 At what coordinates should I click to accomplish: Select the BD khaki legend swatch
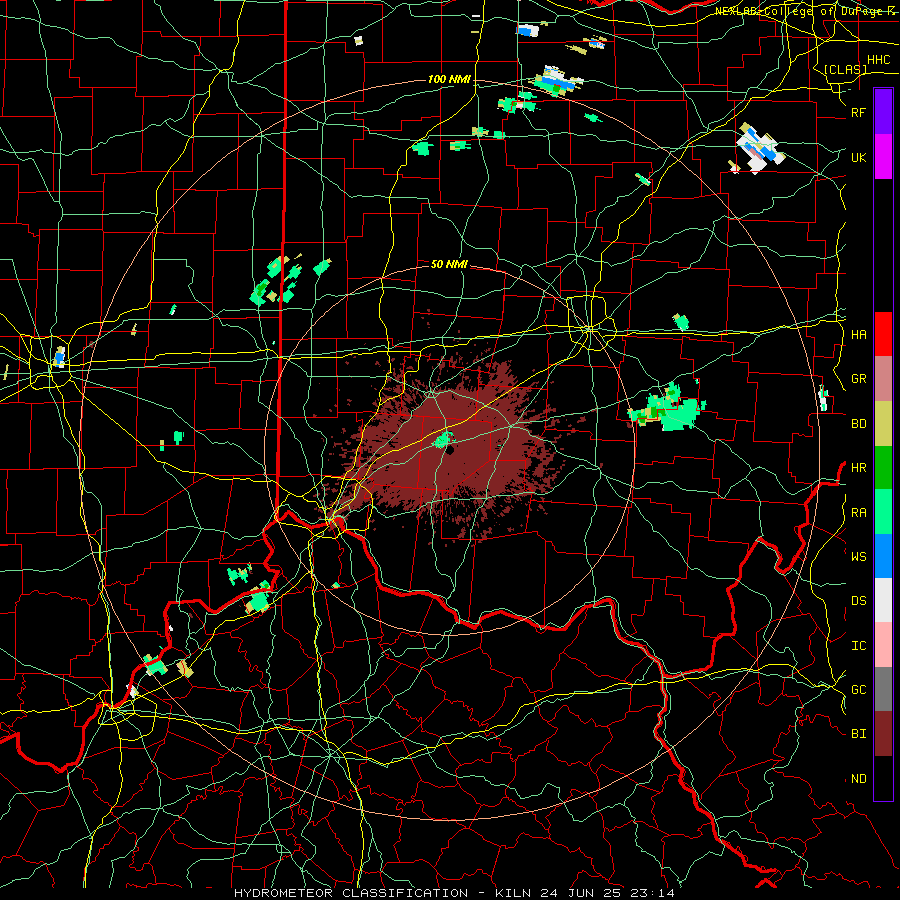click(883, 424)
